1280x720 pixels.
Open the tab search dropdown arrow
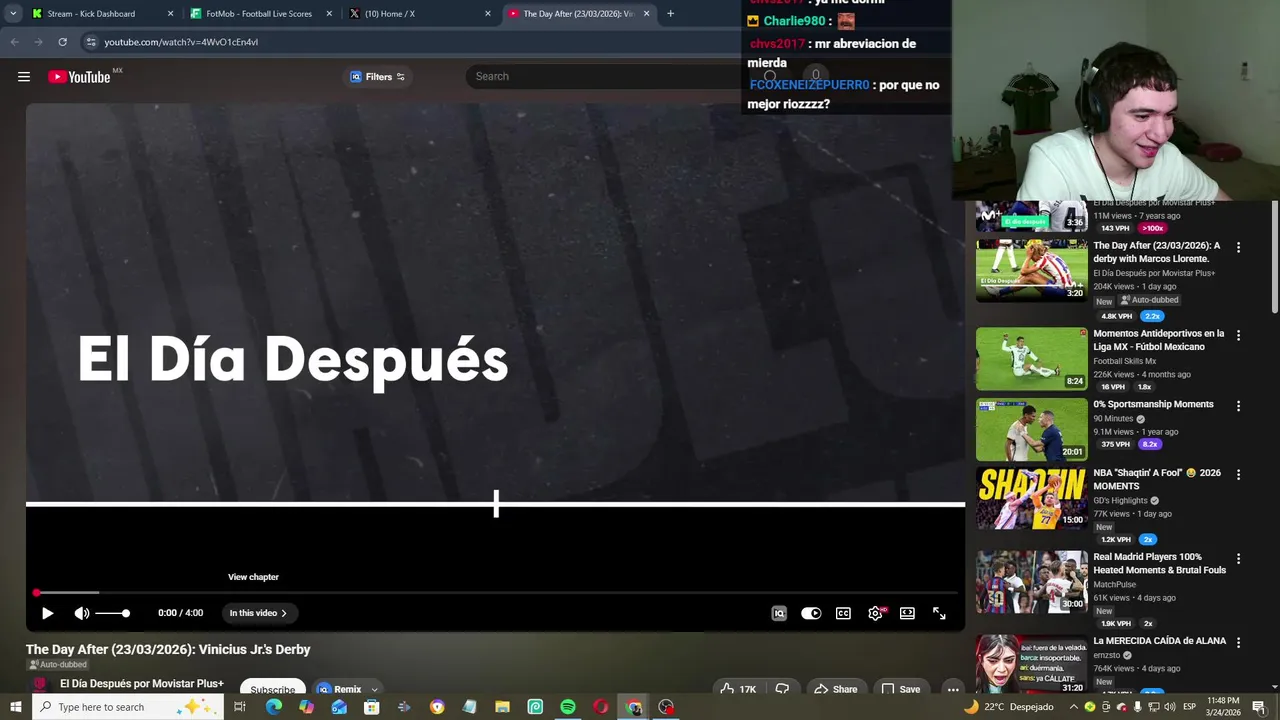(13, 14)
